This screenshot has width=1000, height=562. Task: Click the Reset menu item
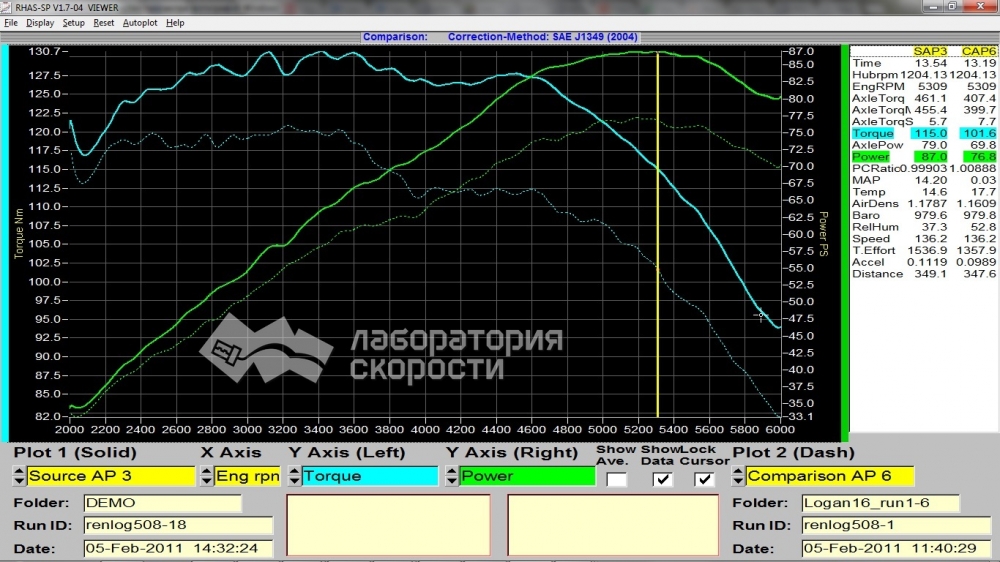point(103,23)
